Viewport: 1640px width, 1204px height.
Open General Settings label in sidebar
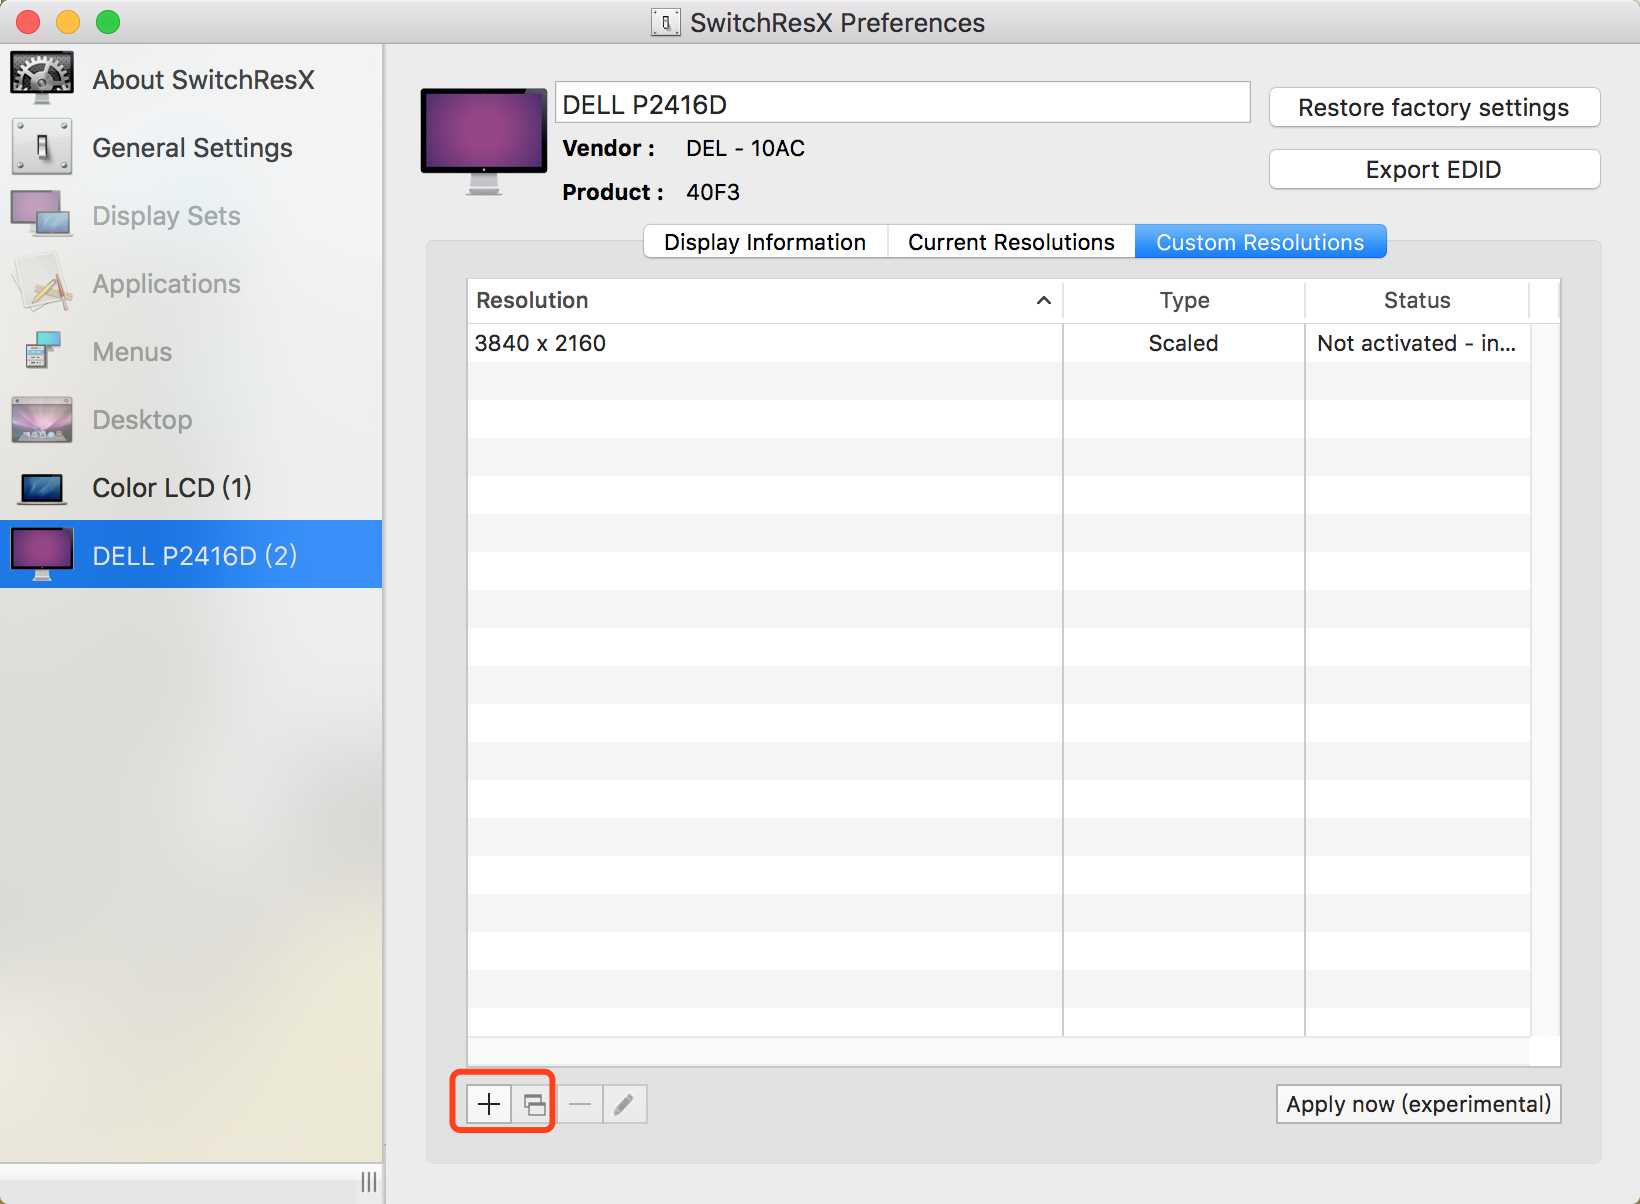pyautogui.click(x=193, y=148)
